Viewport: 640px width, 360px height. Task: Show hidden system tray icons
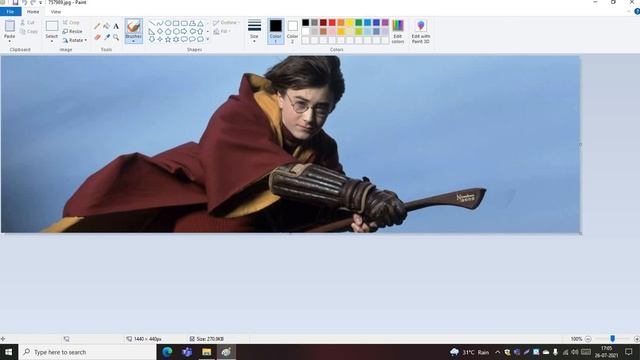[497, 352]
